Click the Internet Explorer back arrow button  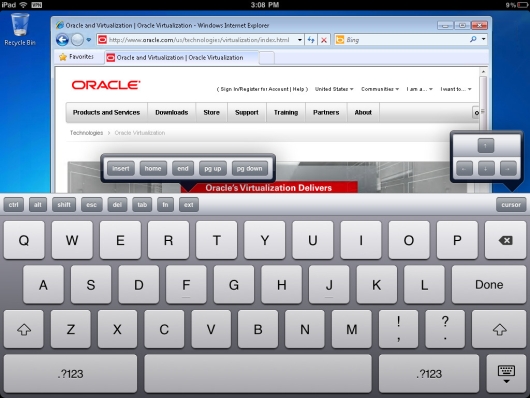click(62, 40)
